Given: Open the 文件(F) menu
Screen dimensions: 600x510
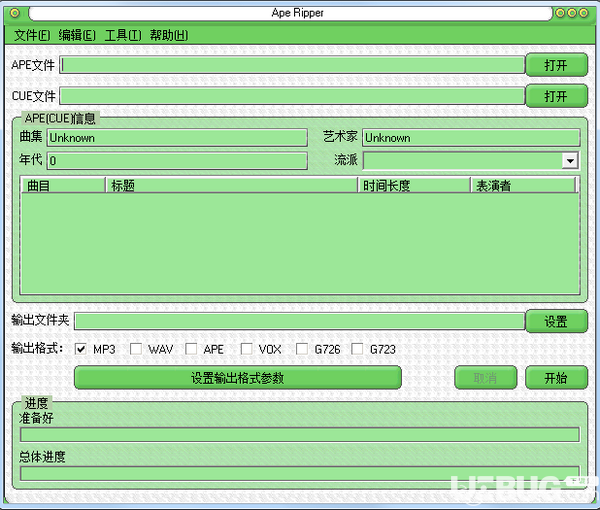Looking at the screenshot, I should pos(32,36).
